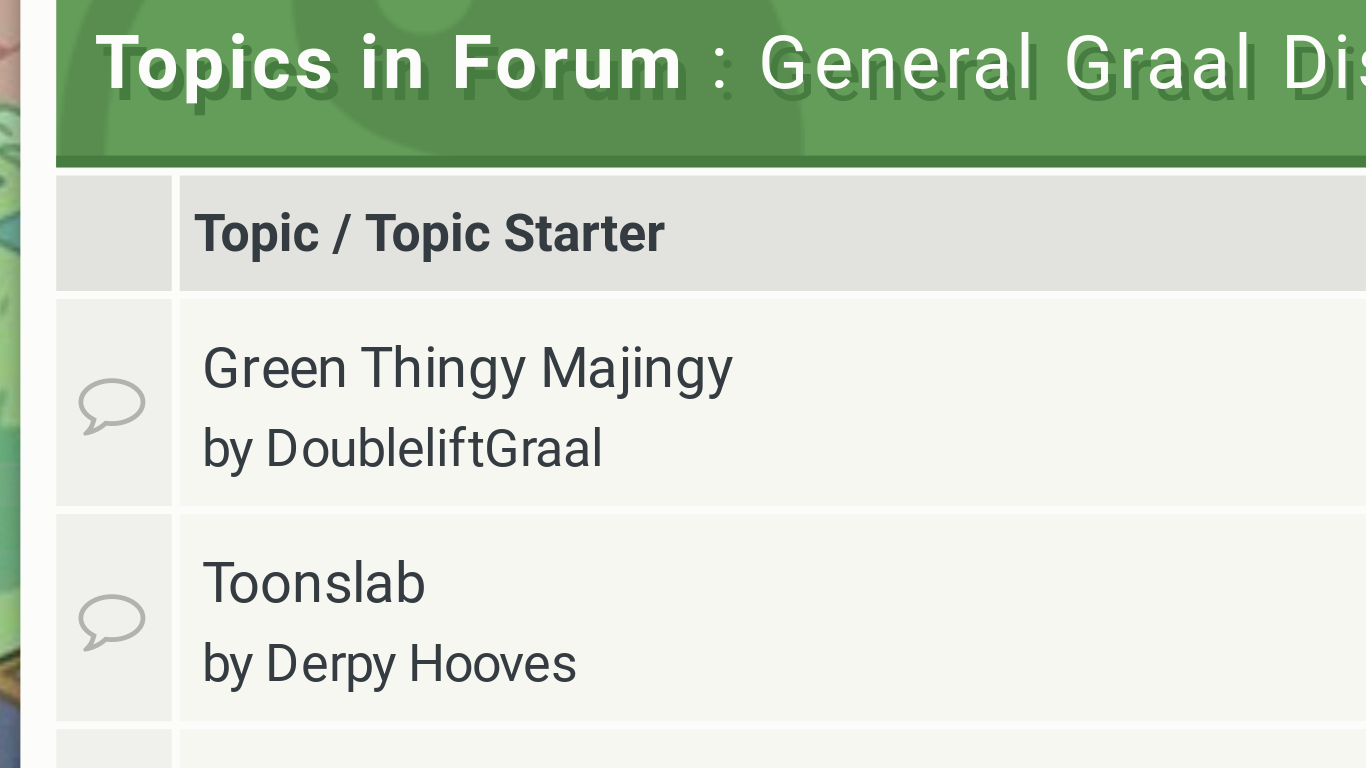Click the "Topic / Topic Starter" column header

[x=429, y=234]
